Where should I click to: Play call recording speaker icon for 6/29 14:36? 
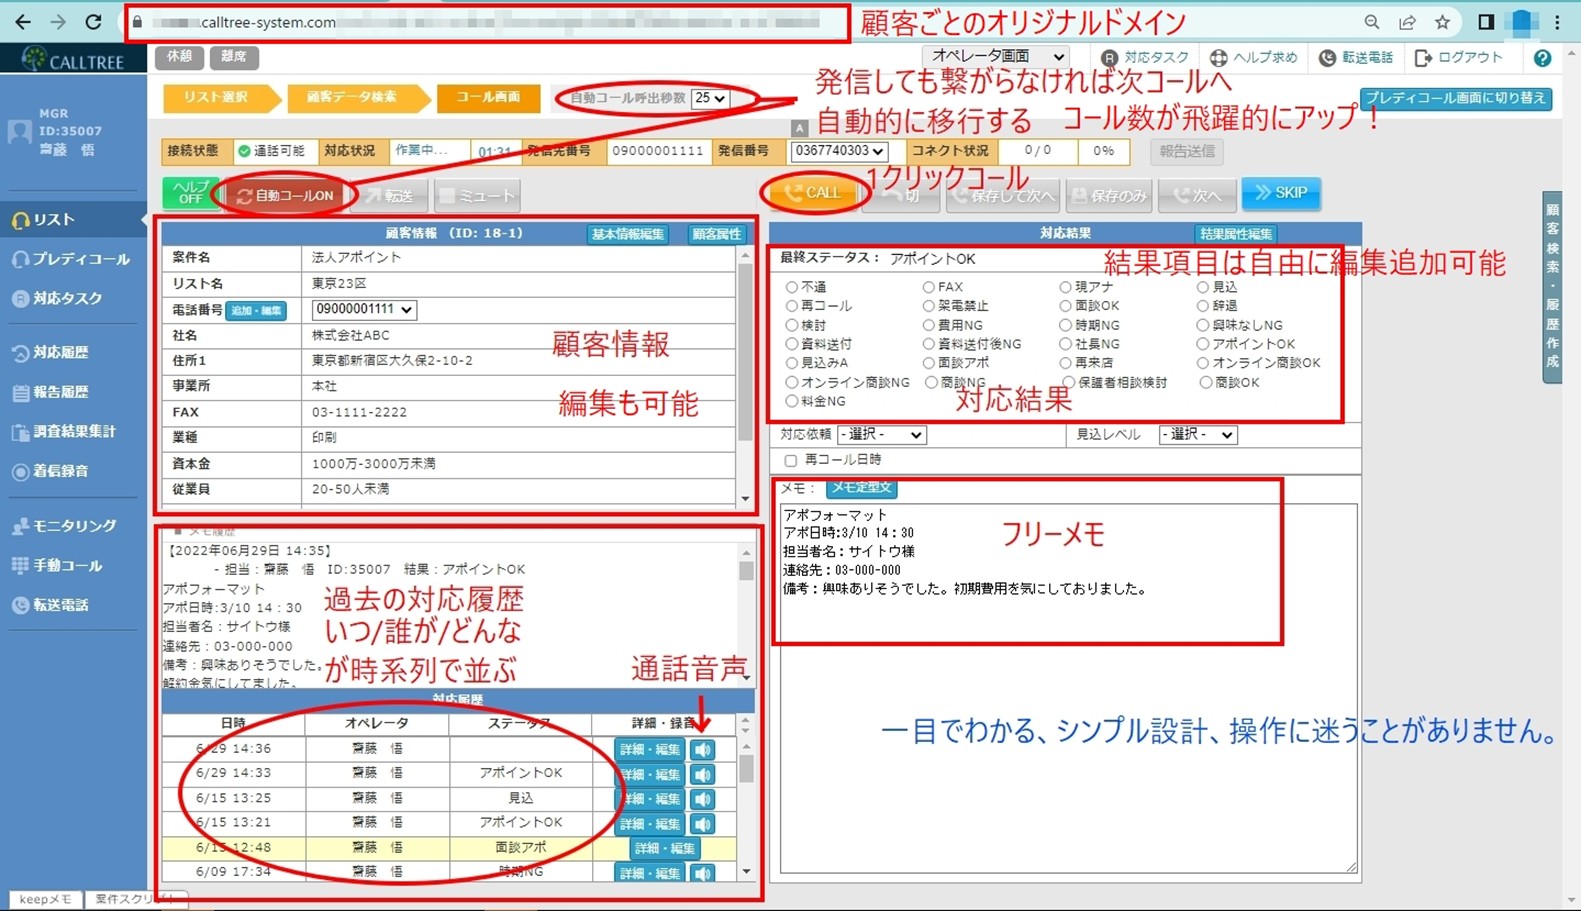click(x=703, y=749)
